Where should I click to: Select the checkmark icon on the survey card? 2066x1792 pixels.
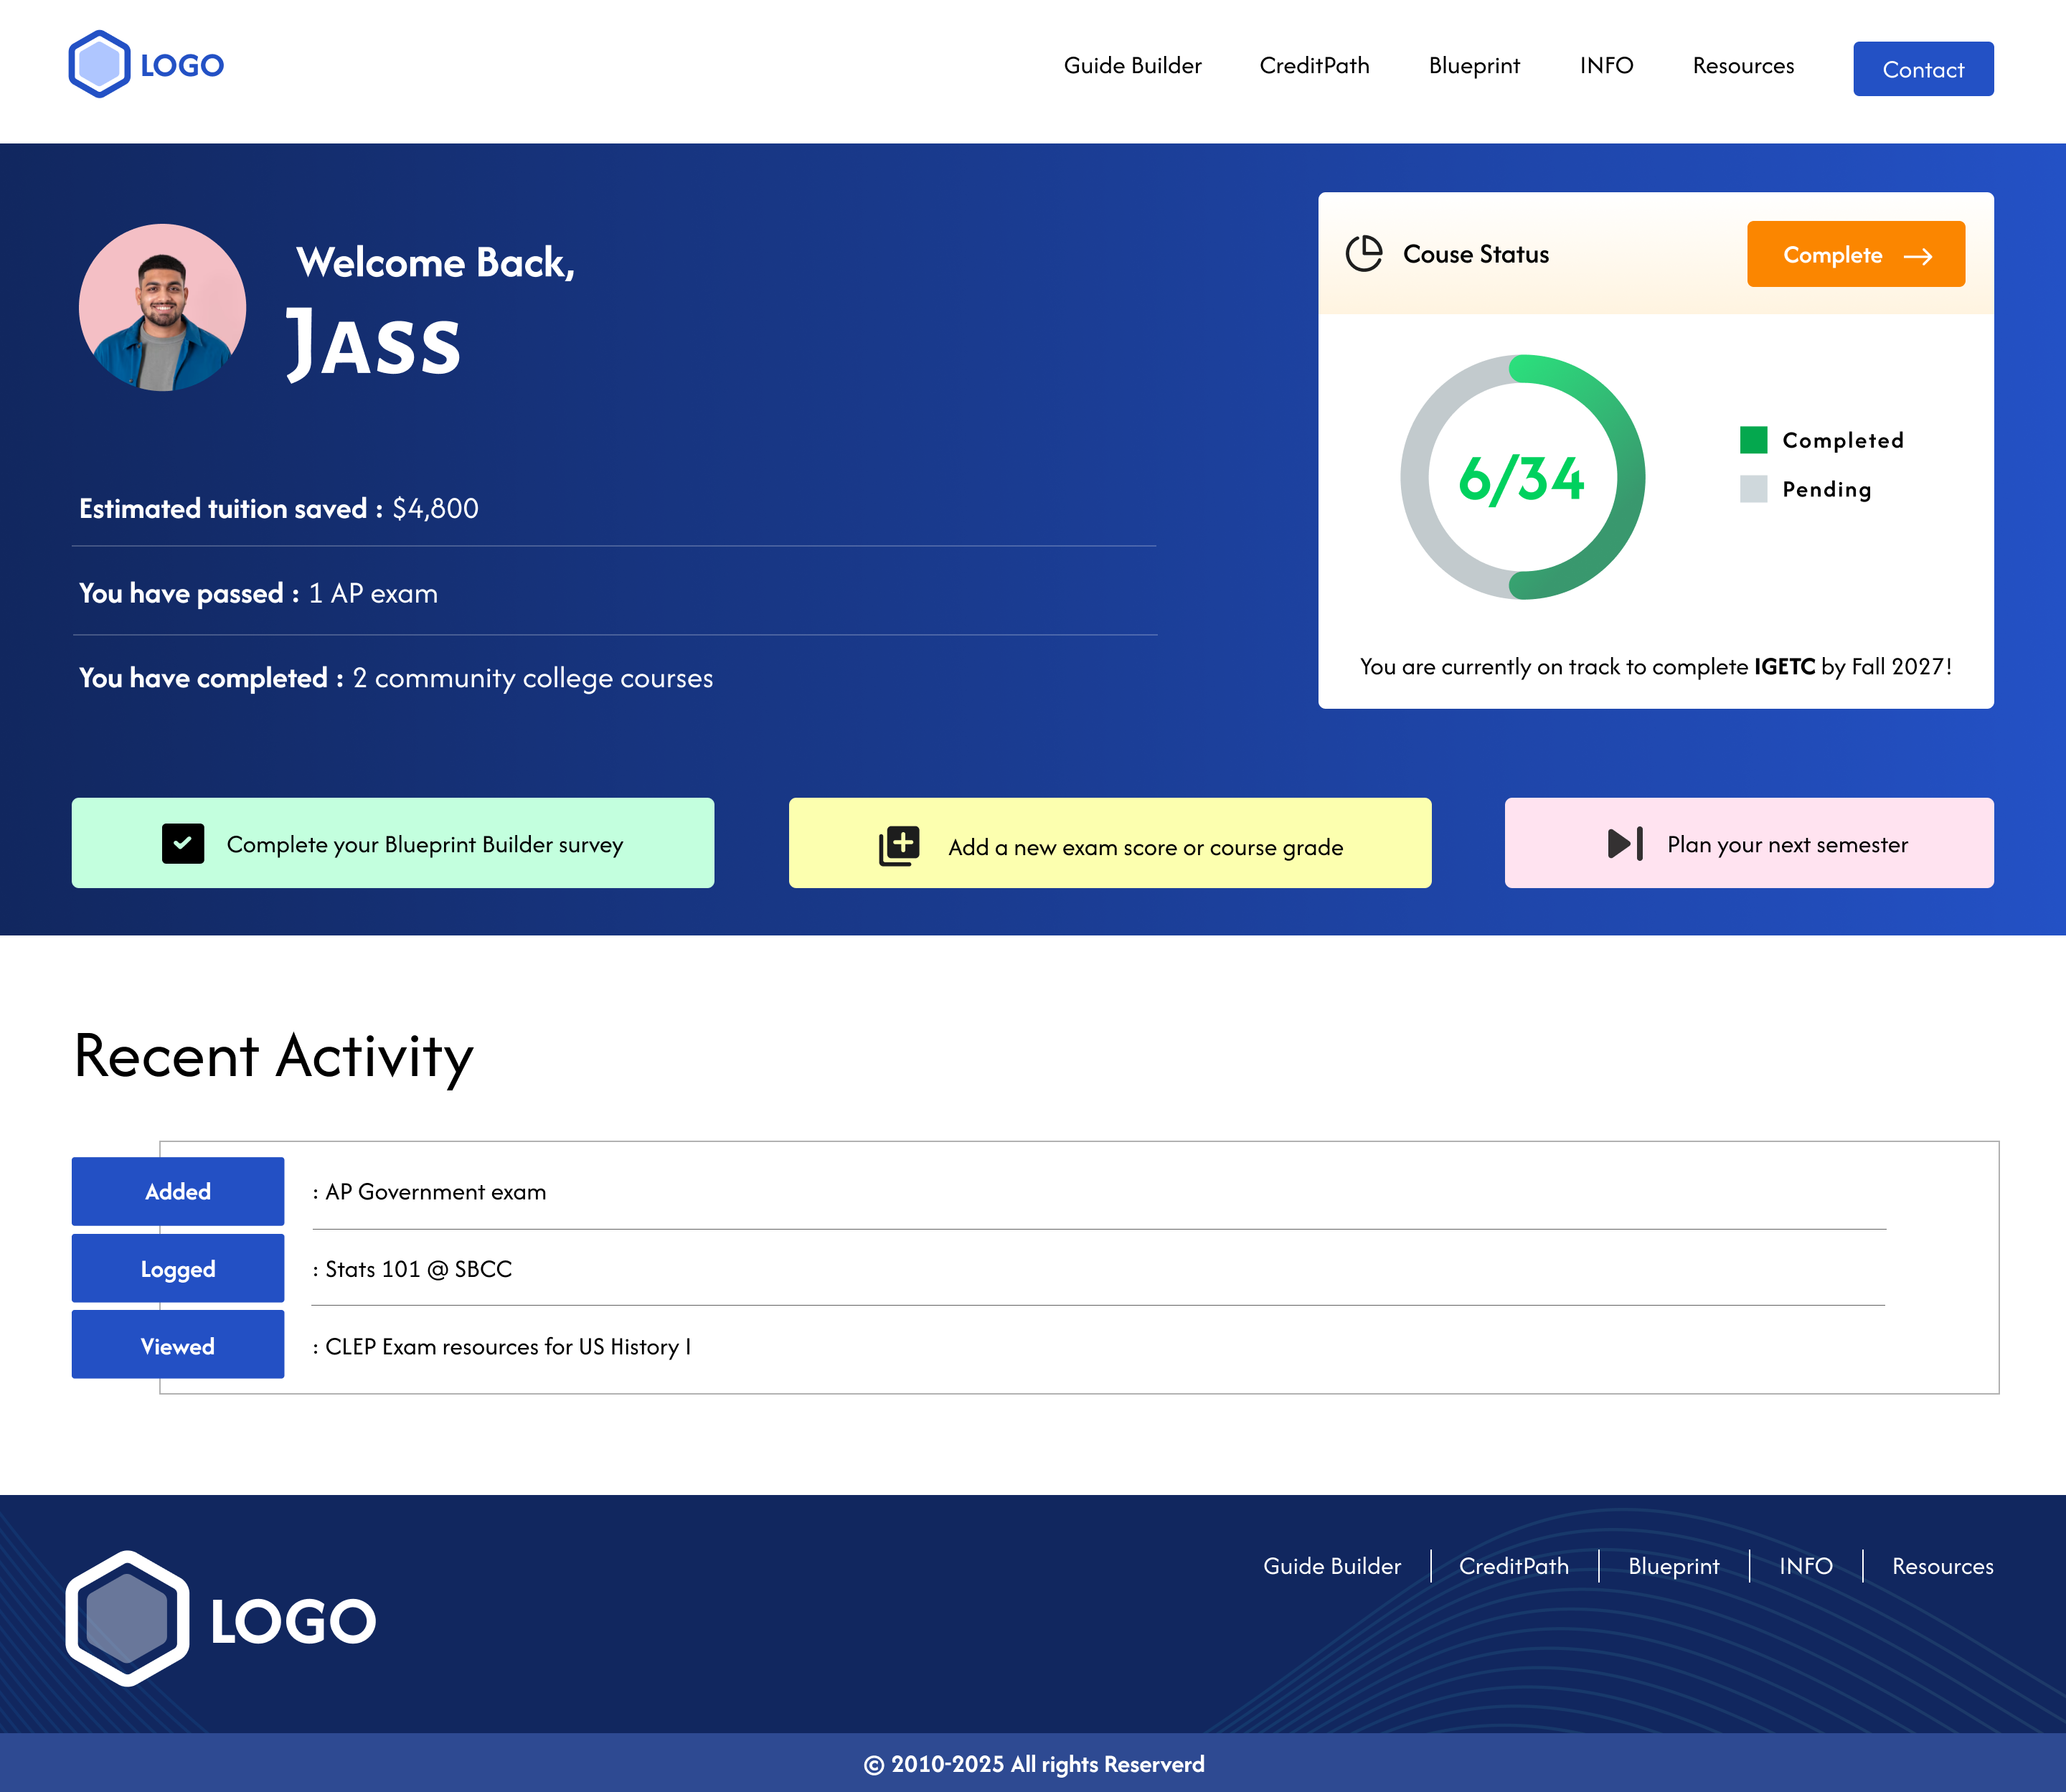[182, 843]
